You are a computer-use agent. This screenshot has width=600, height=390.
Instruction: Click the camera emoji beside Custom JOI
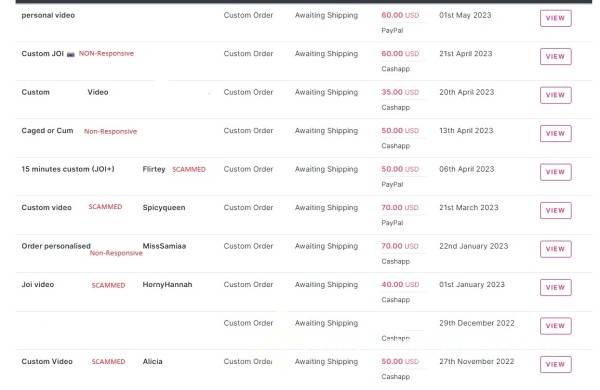pyautogui.click(x=70, y=54)
